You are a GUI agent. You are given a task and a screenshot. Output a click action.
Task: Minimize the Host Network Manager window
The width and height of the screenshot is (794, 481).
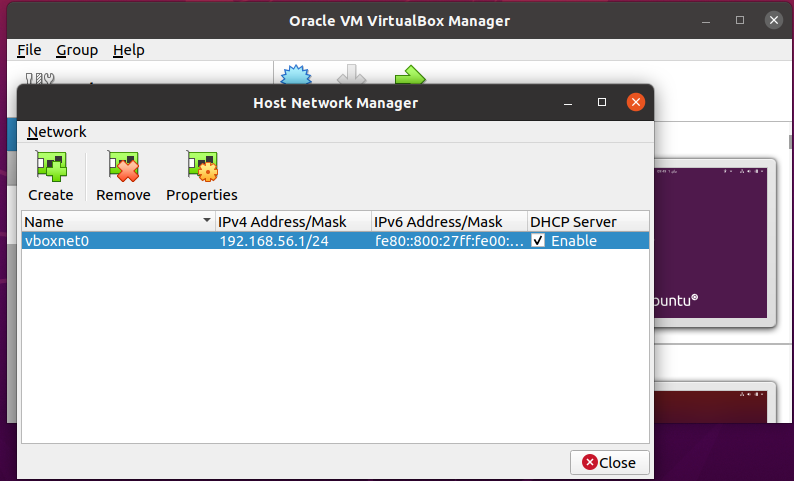pos(568,103)
